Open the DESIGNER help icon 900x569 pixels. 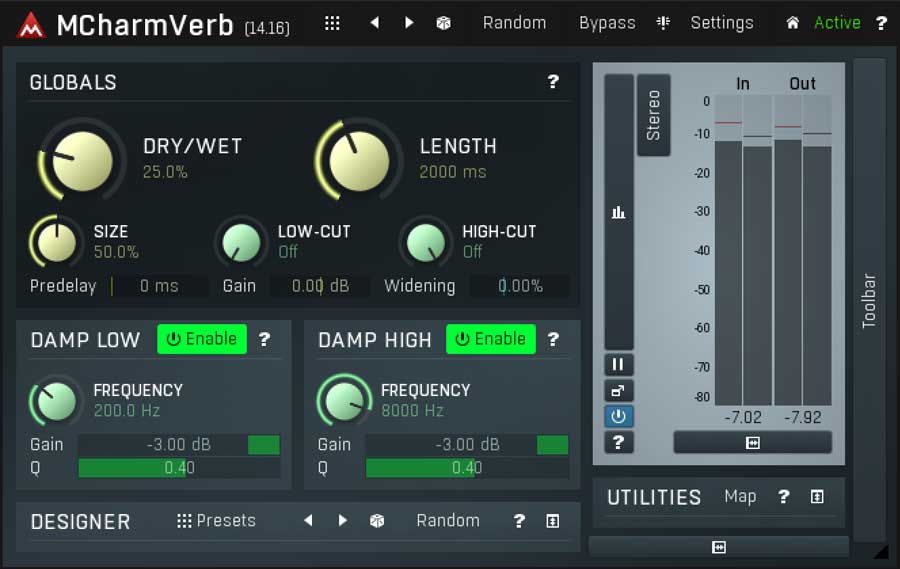coord(519,521)
